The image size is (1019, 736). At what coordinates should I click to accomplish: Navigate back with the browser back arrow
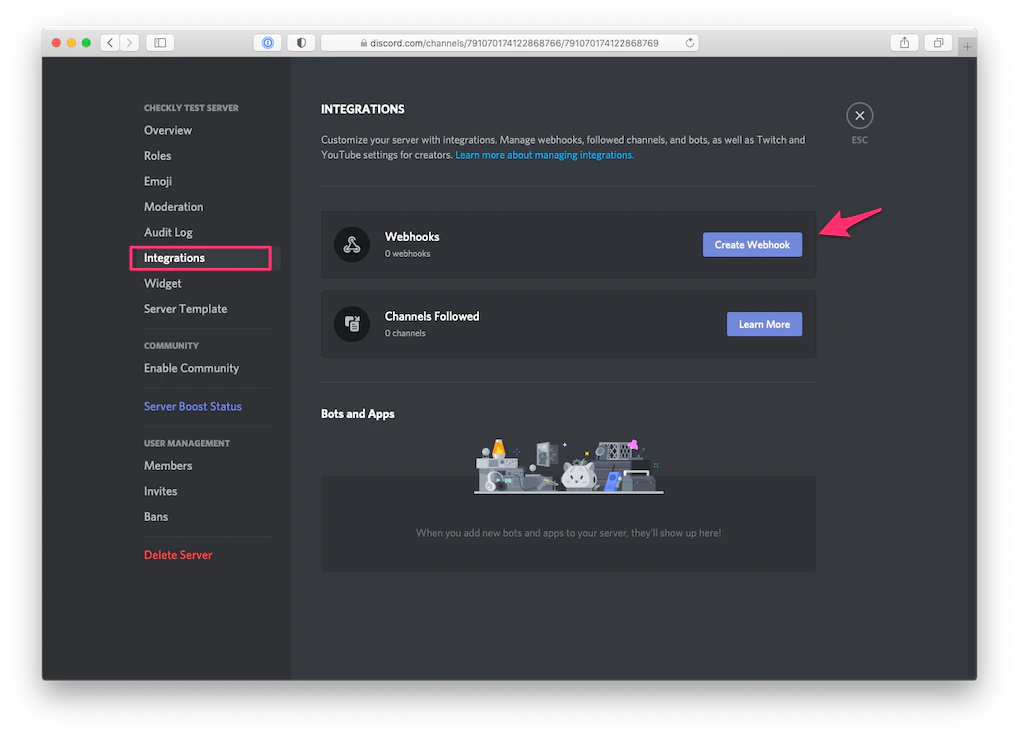point(109,42)
